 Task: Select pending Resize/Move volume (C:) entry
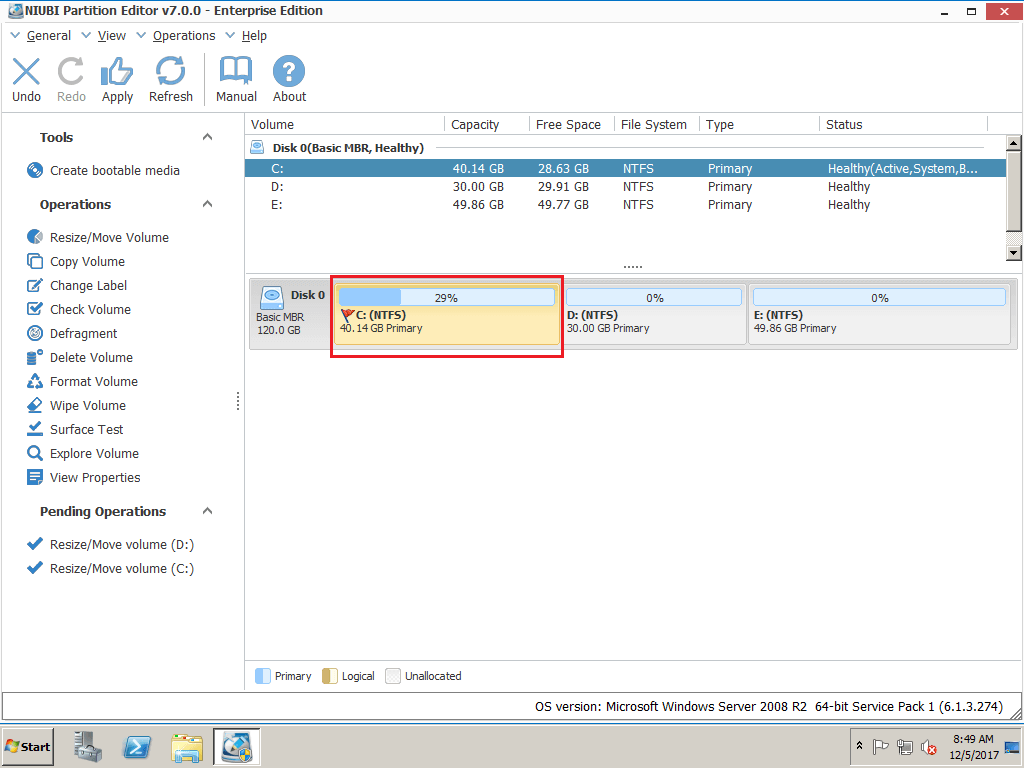(x=121, y=569)
